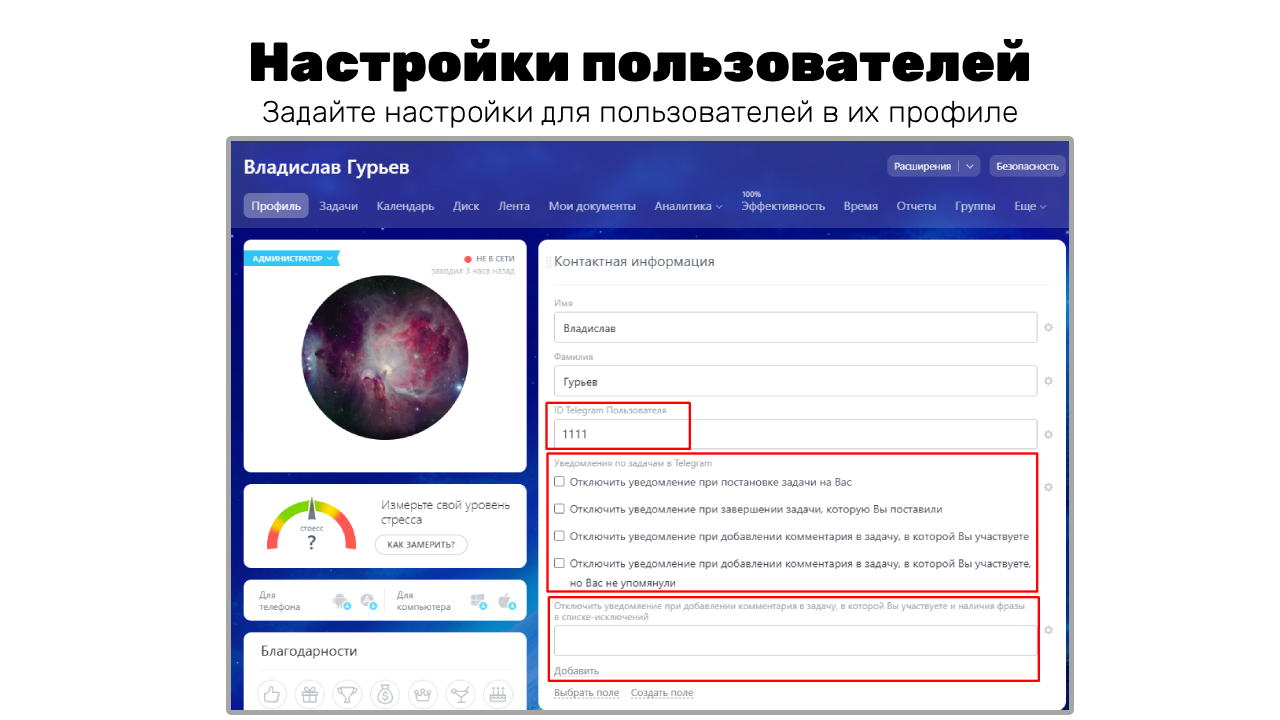Click the ID Telegram Пользователя input field

tap(796, 434)
